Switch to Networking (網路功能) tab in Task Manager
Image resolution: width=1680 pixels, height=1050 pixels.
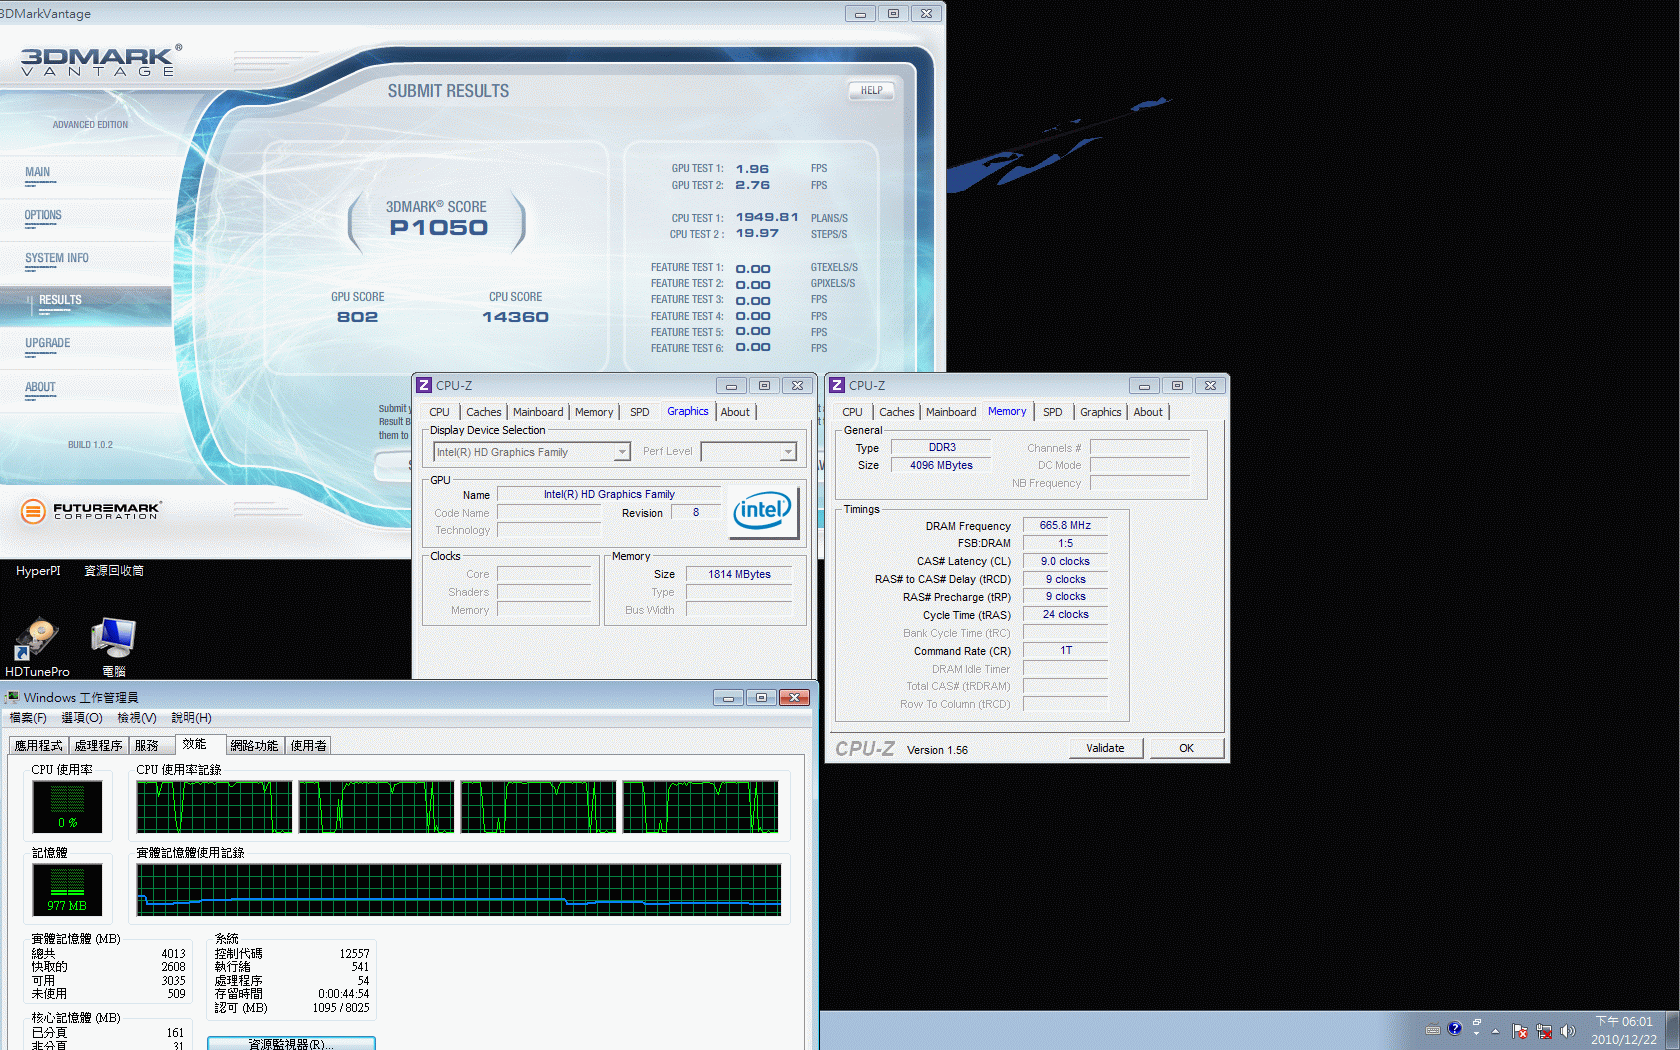pyautogui.click(x=254, y=745)
